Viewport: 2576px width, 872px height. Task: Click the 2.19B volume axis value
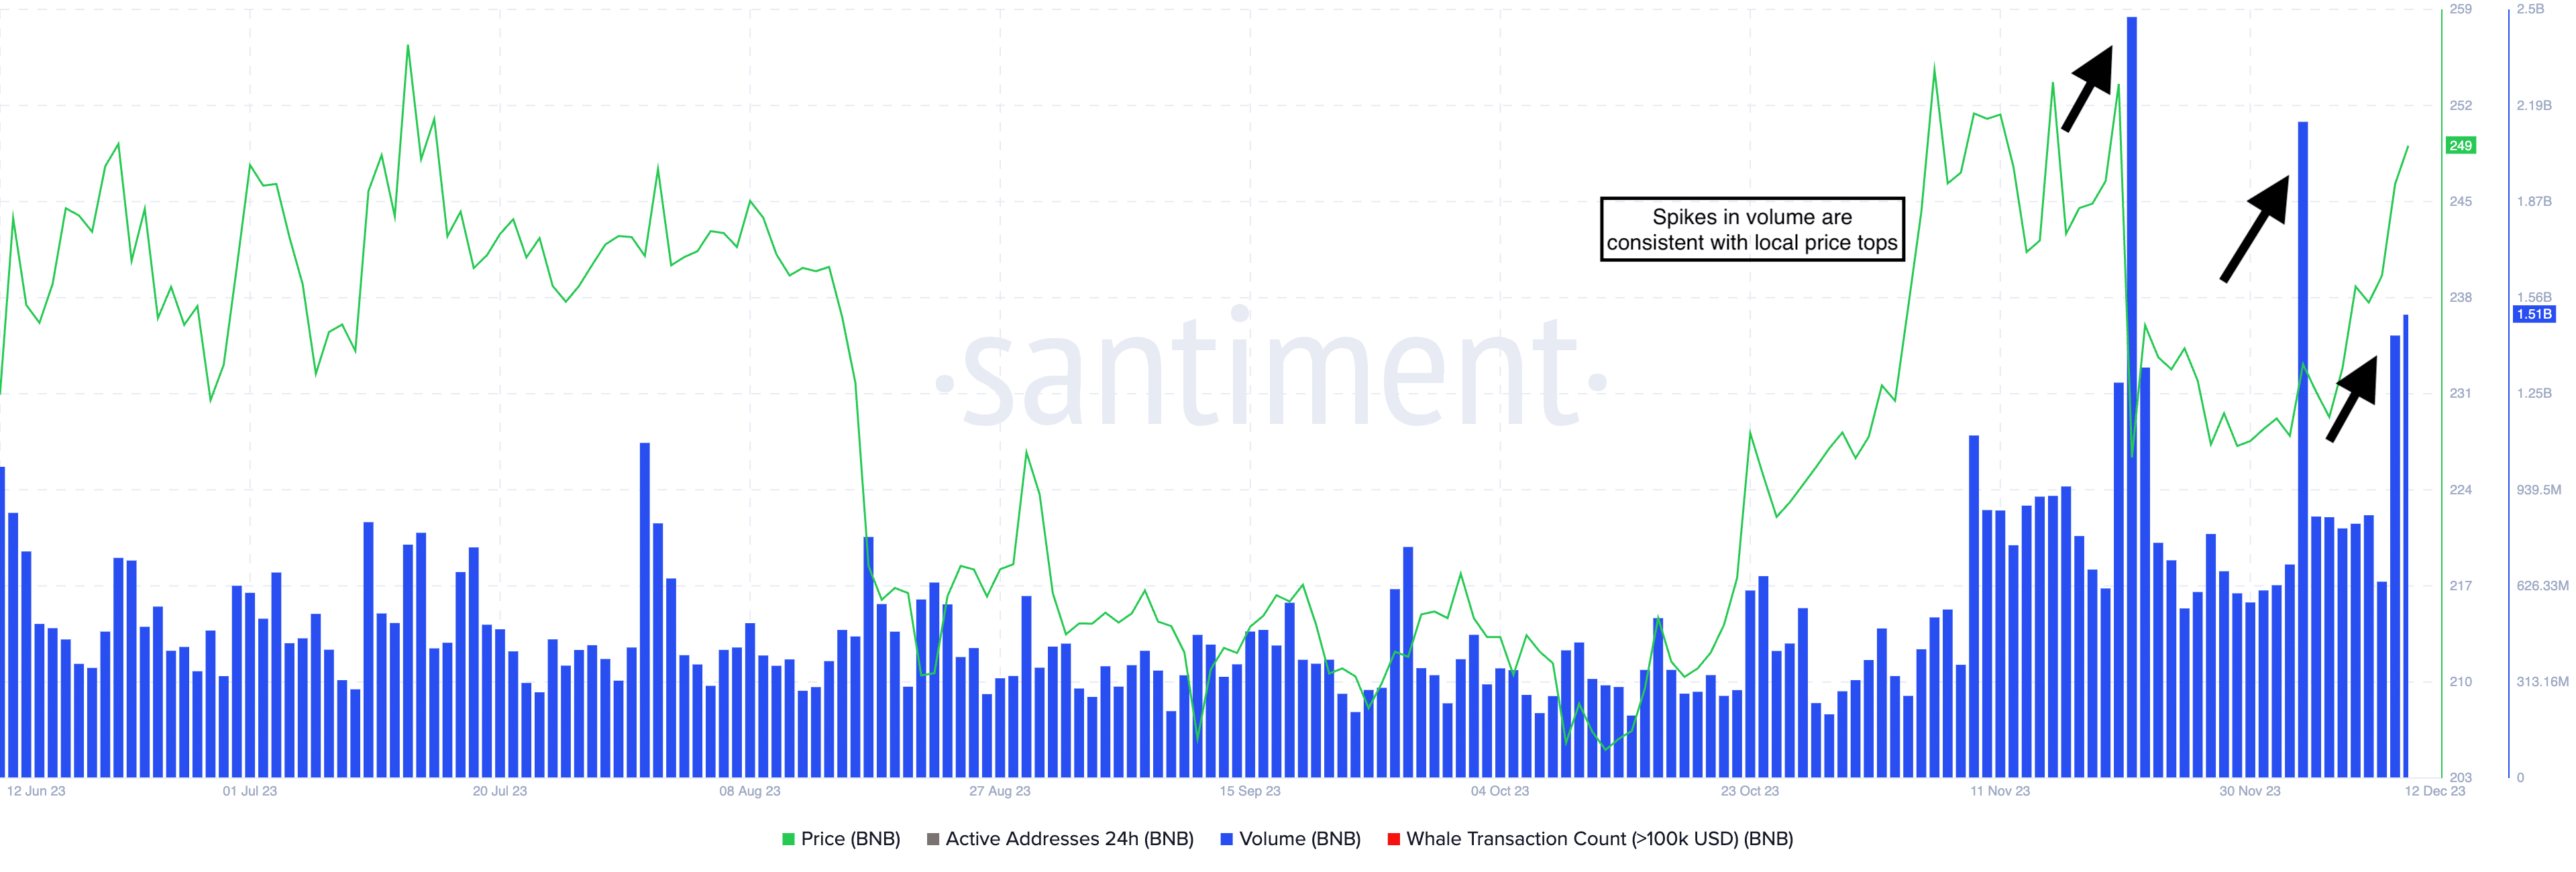point(2534,105)
